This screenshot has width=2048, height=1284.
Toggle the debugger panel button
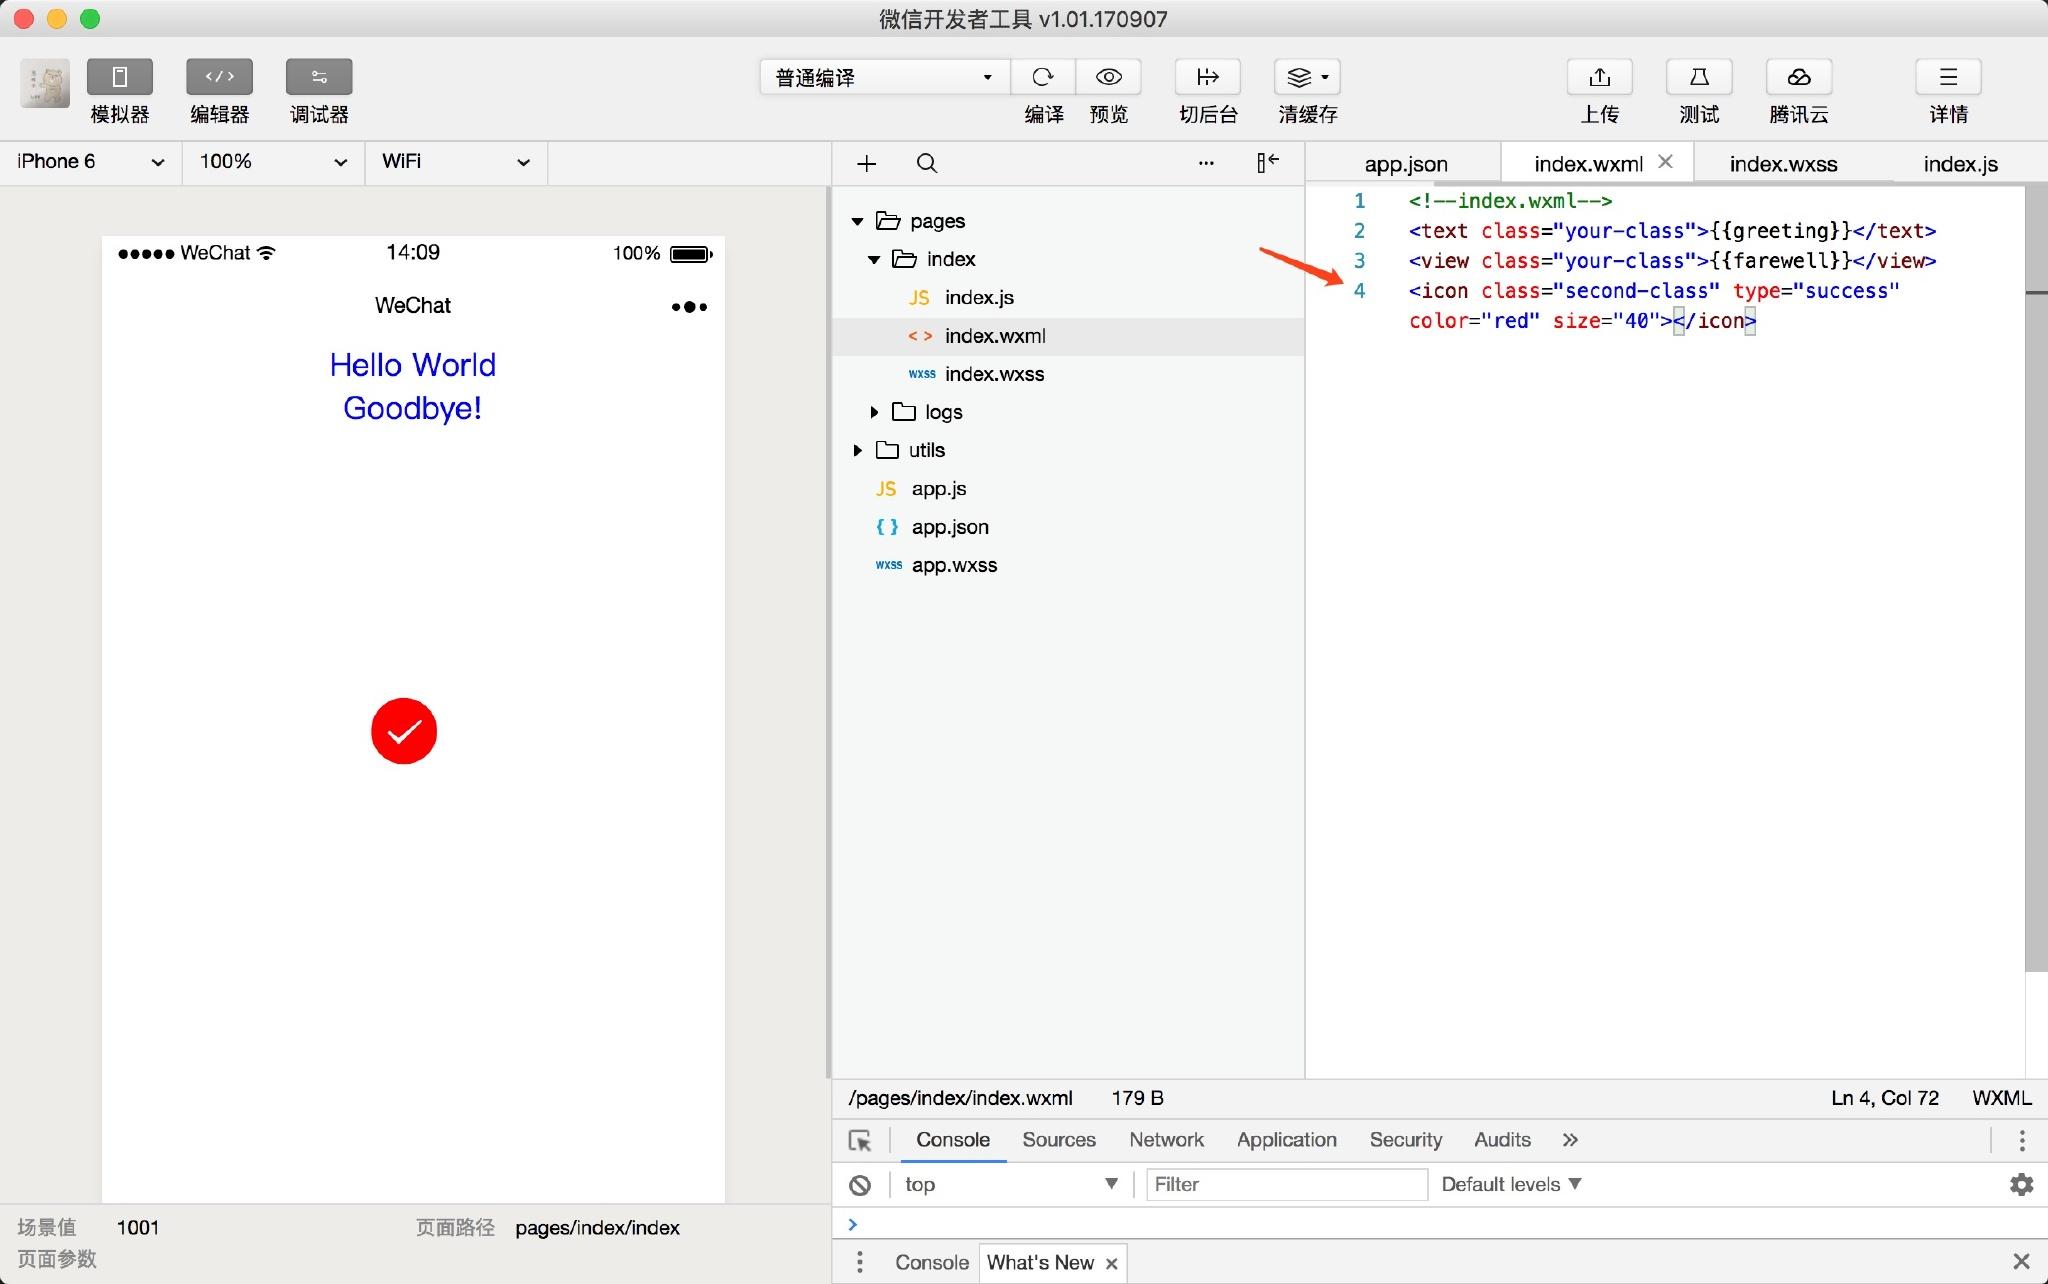click(319, 77)
